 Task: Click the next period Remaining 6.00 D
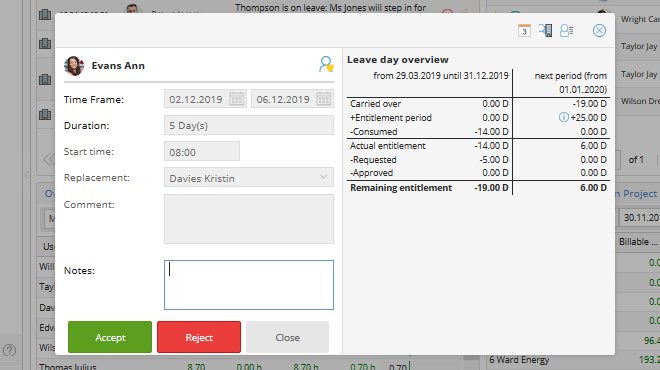593,188
